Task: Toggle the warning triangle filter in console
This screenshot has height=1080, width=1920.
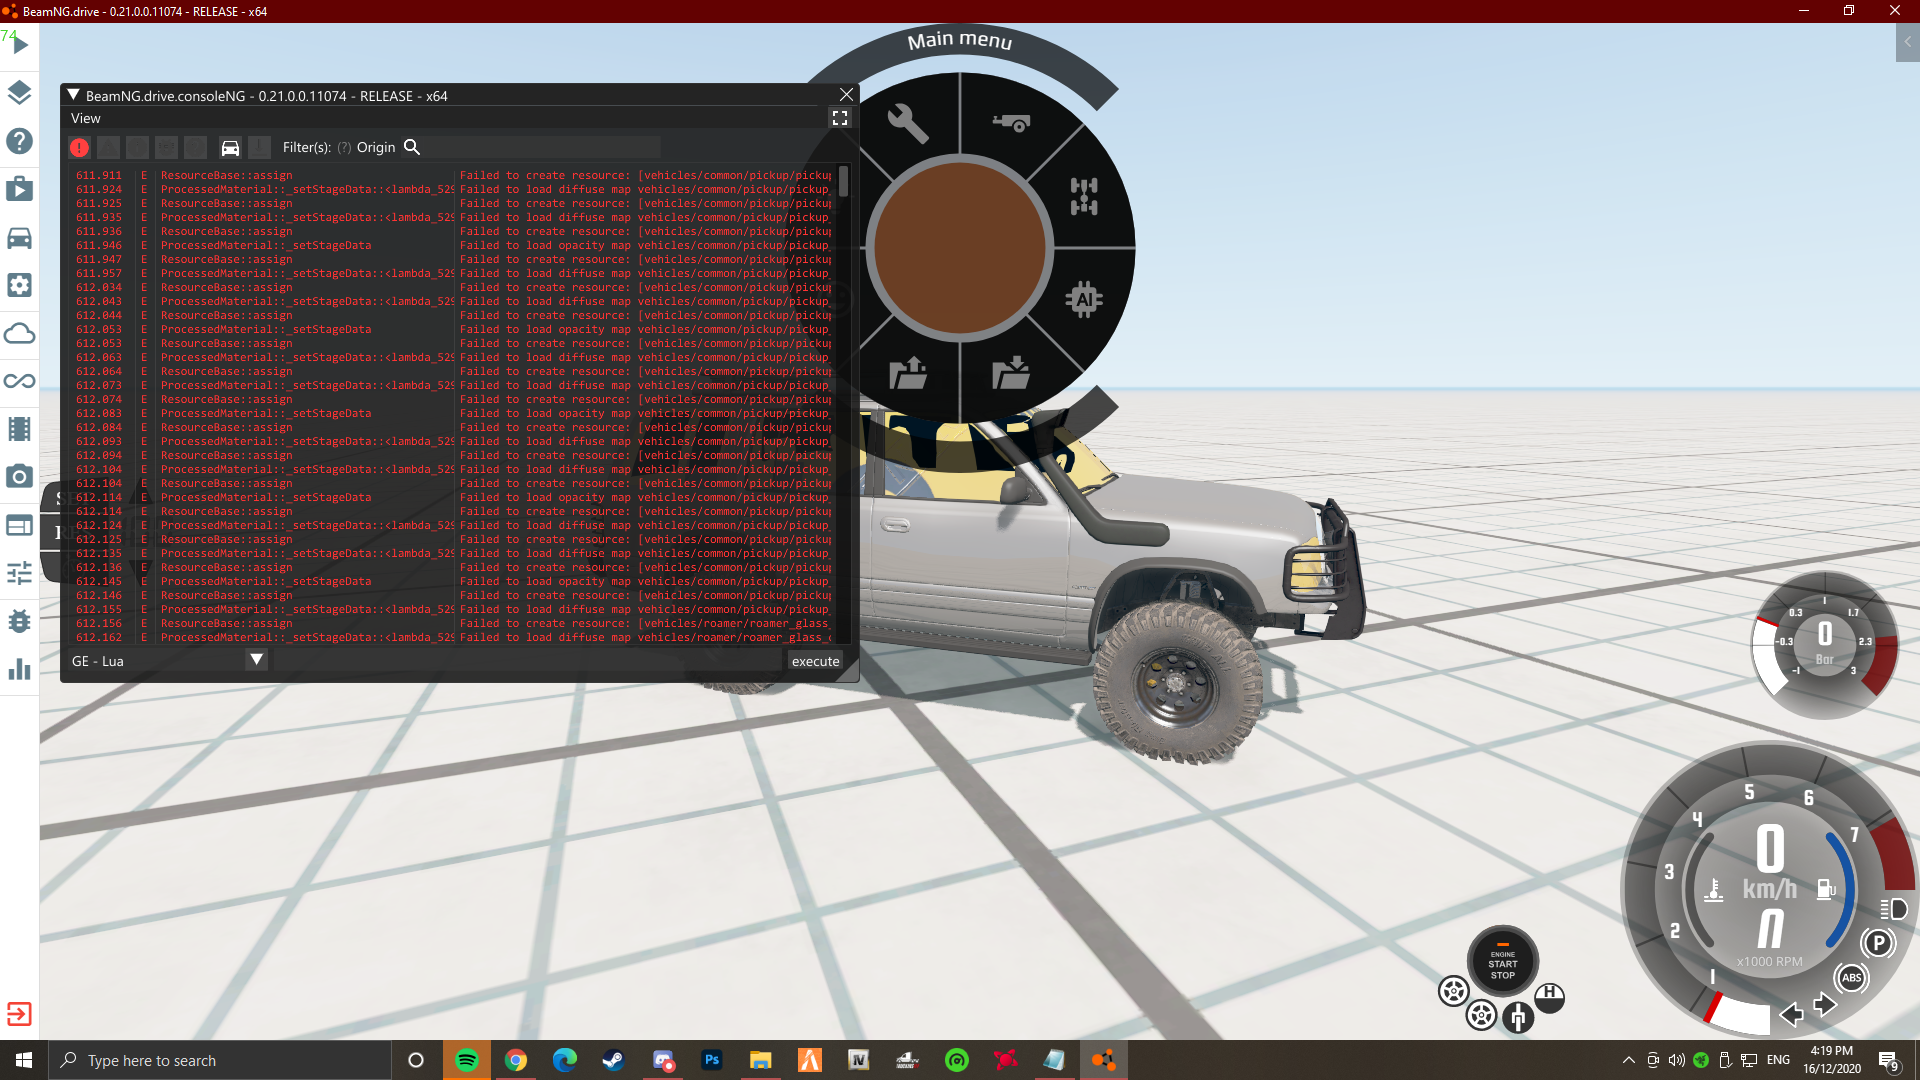Action: pos(109,148)
